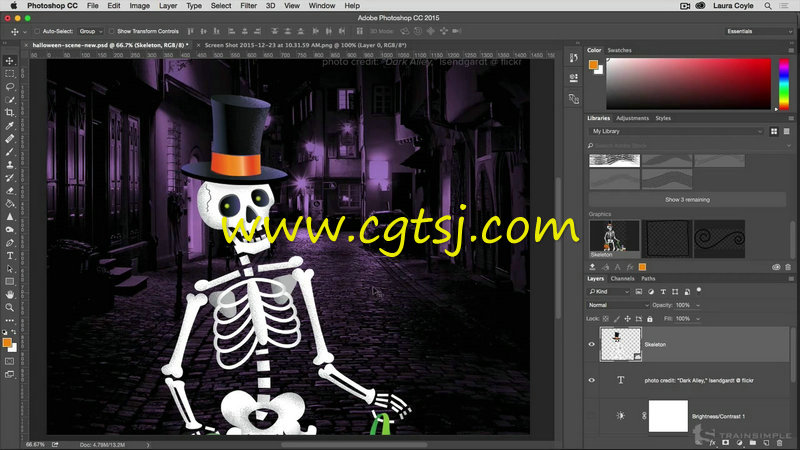Open the Opacity slider dropdown
This screenshot has width=800, height=450.
pyautogui.click(x=698, y=305)
